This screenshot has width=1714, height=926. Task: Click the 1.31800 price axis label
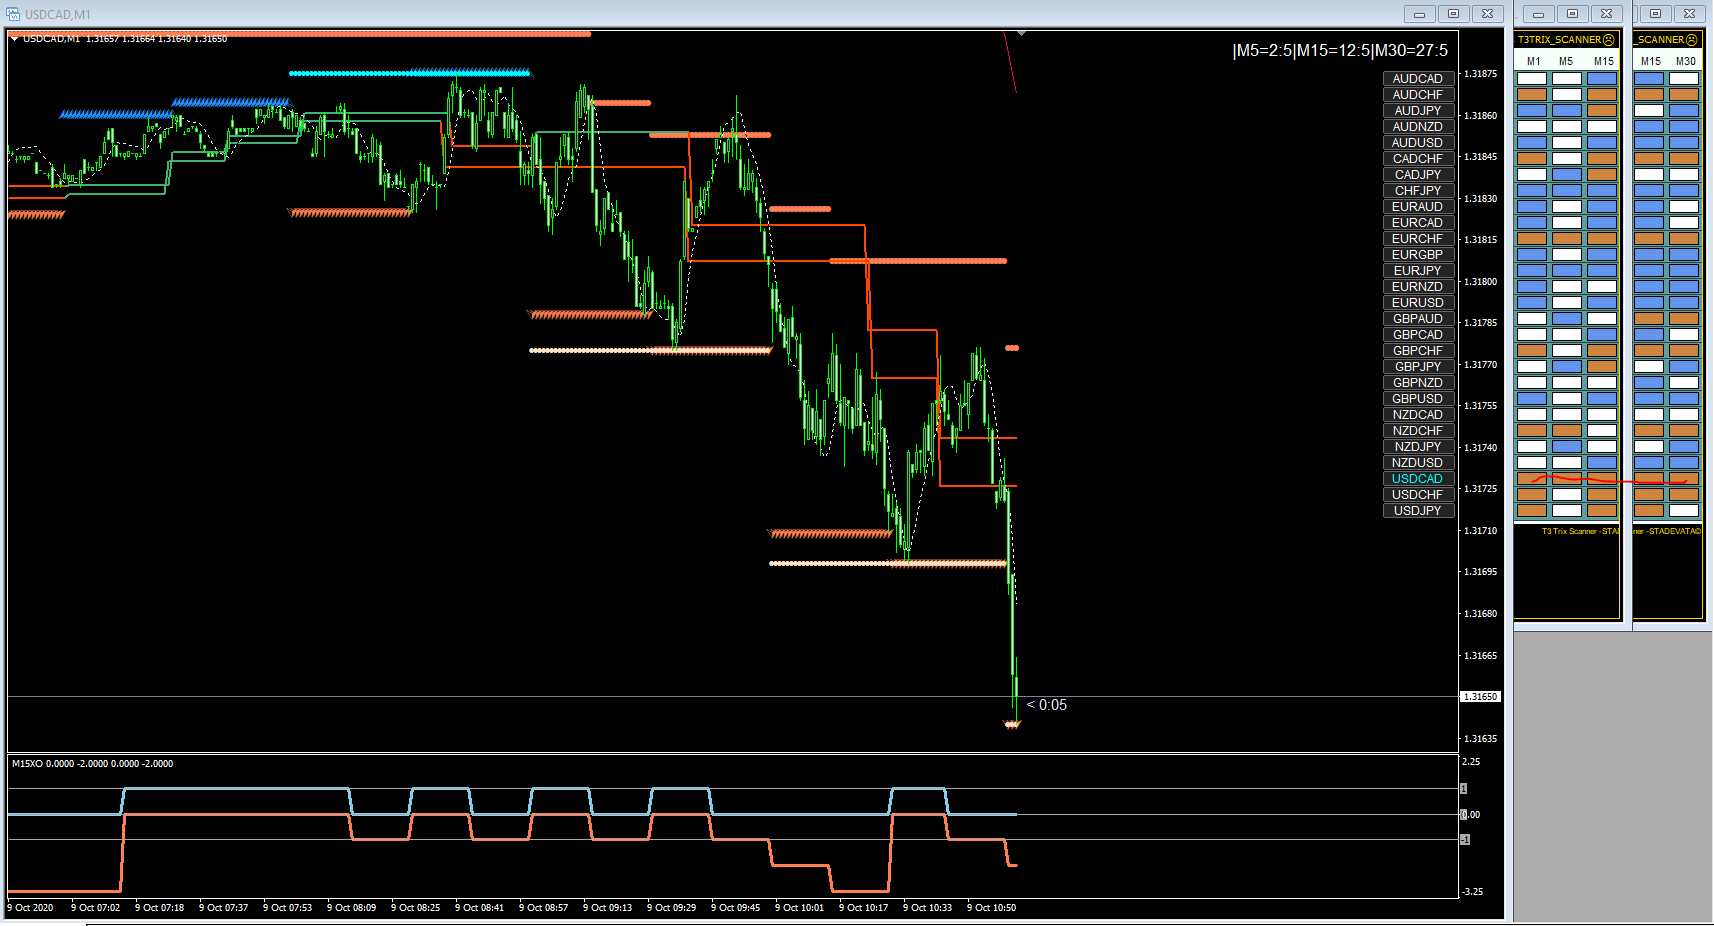1481,282
